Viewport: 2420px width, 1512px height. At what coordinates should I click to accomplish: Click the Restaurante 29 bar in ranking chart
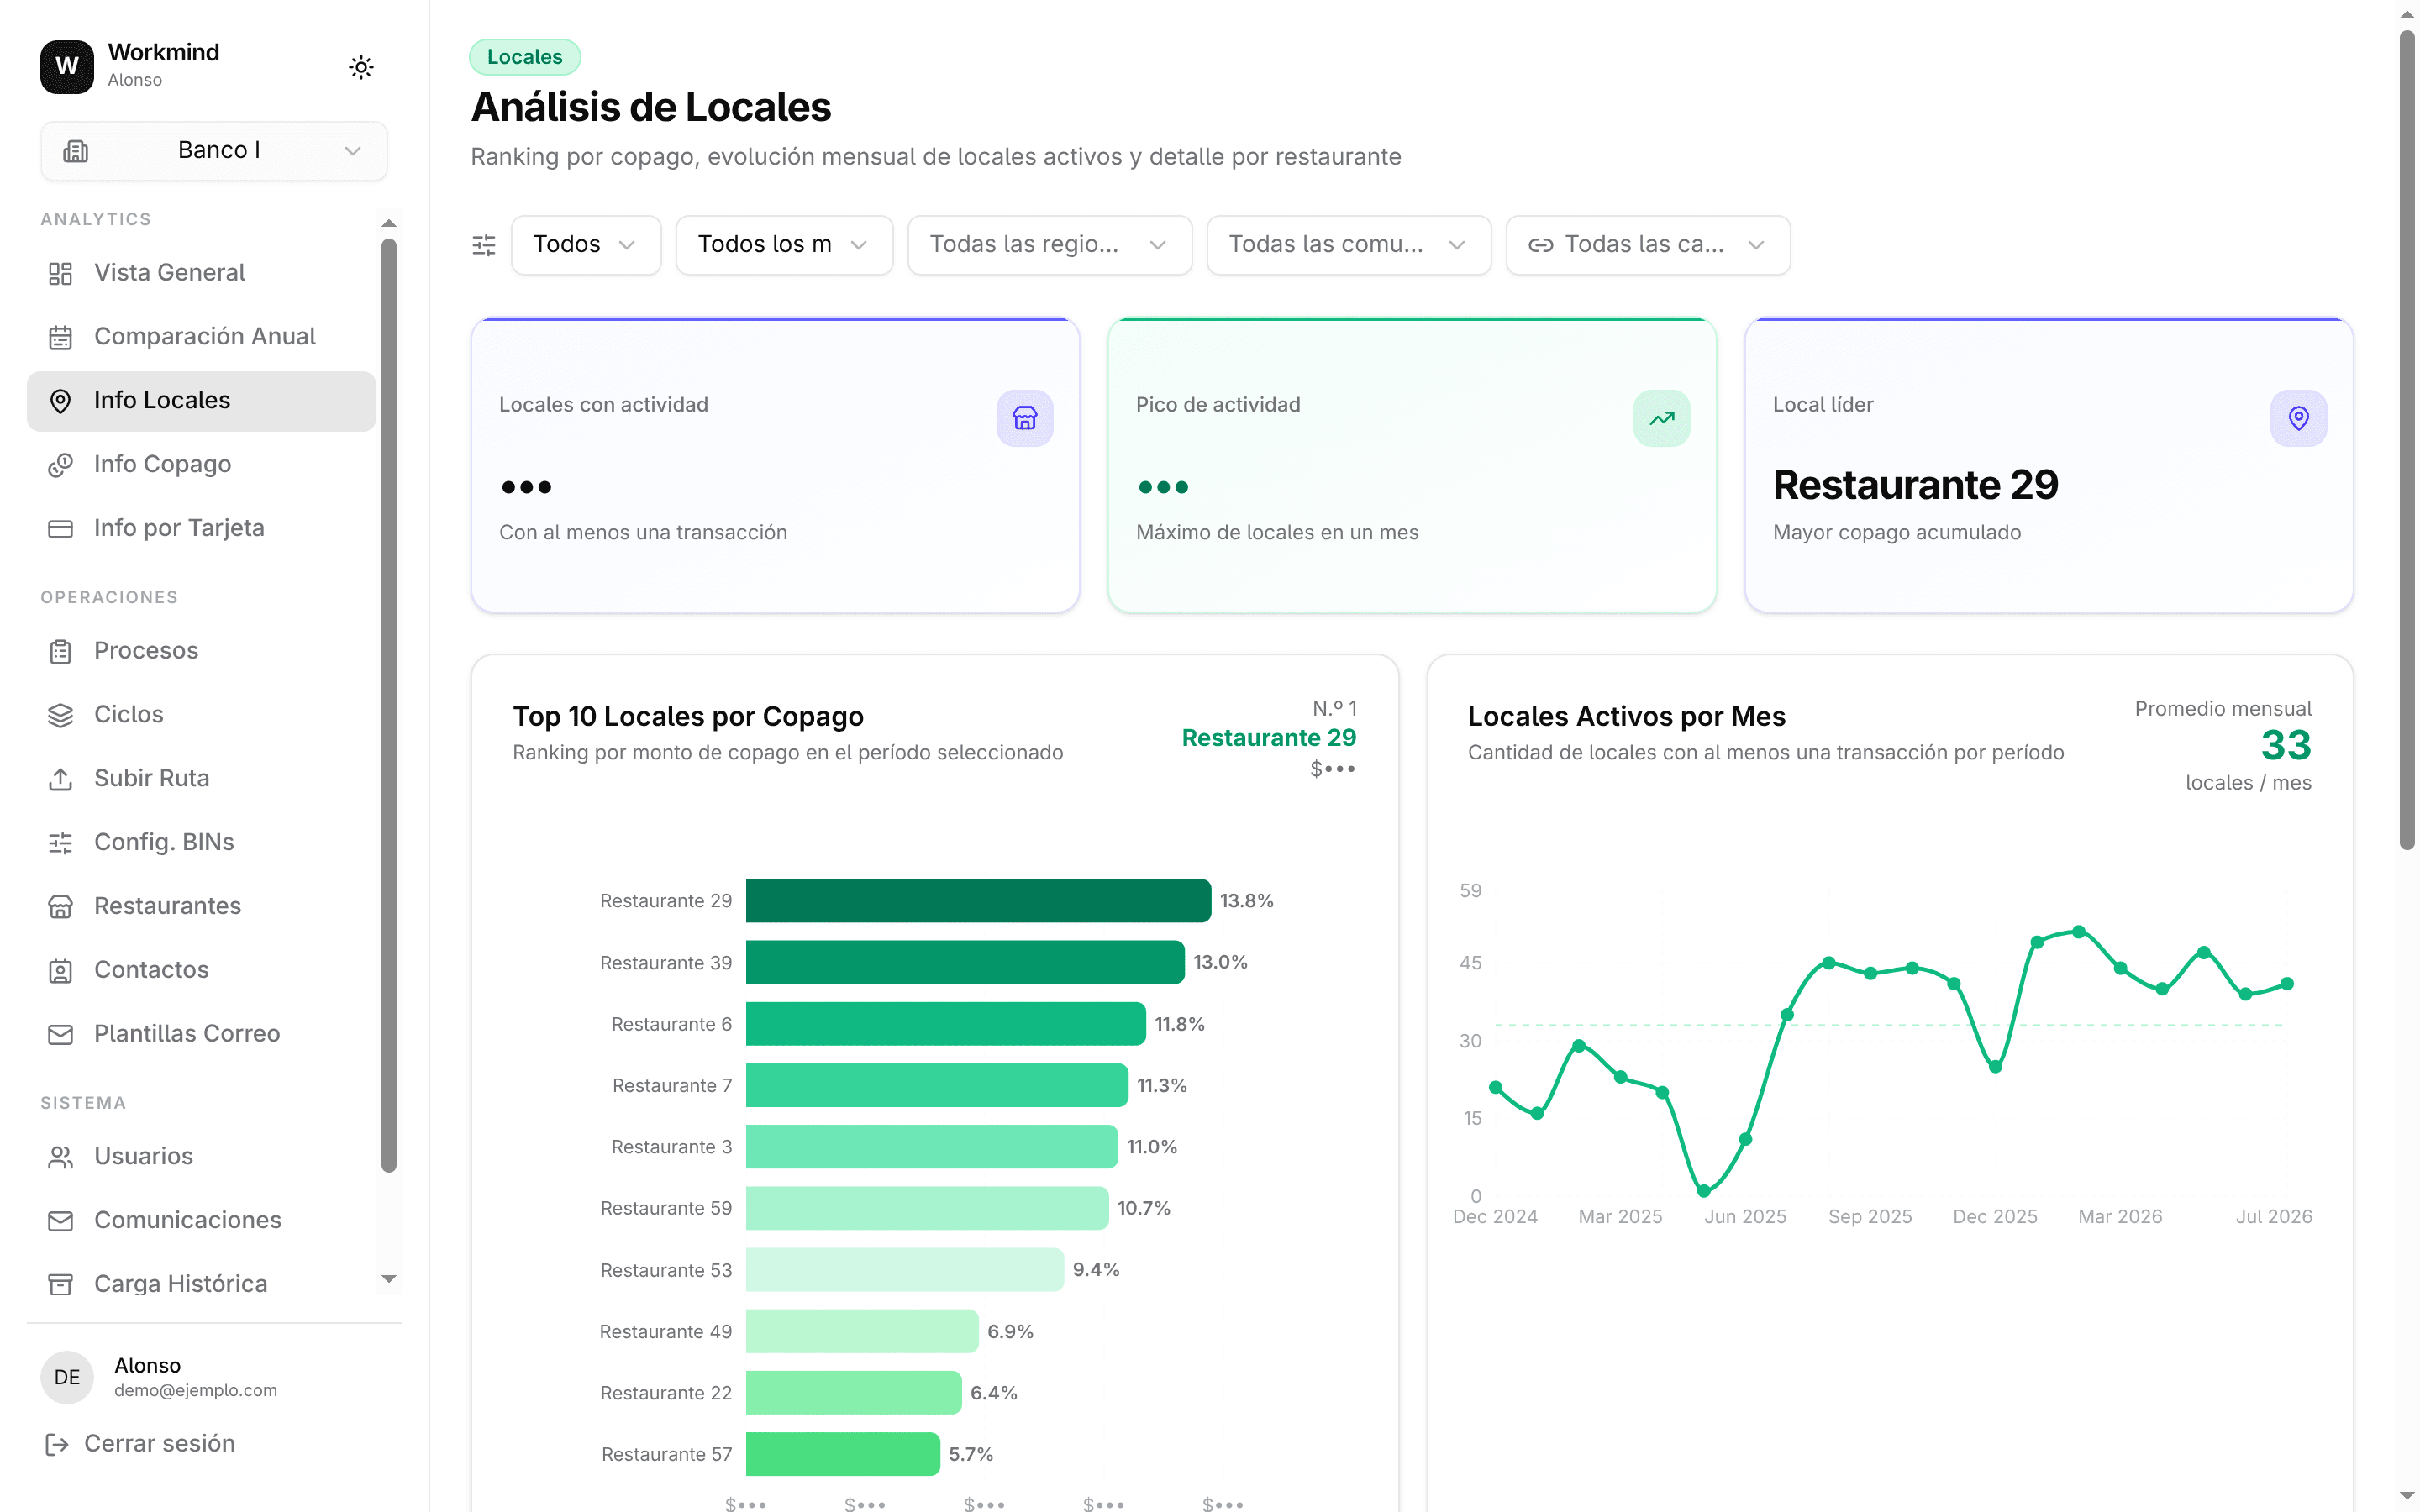[x=978, y=901]
